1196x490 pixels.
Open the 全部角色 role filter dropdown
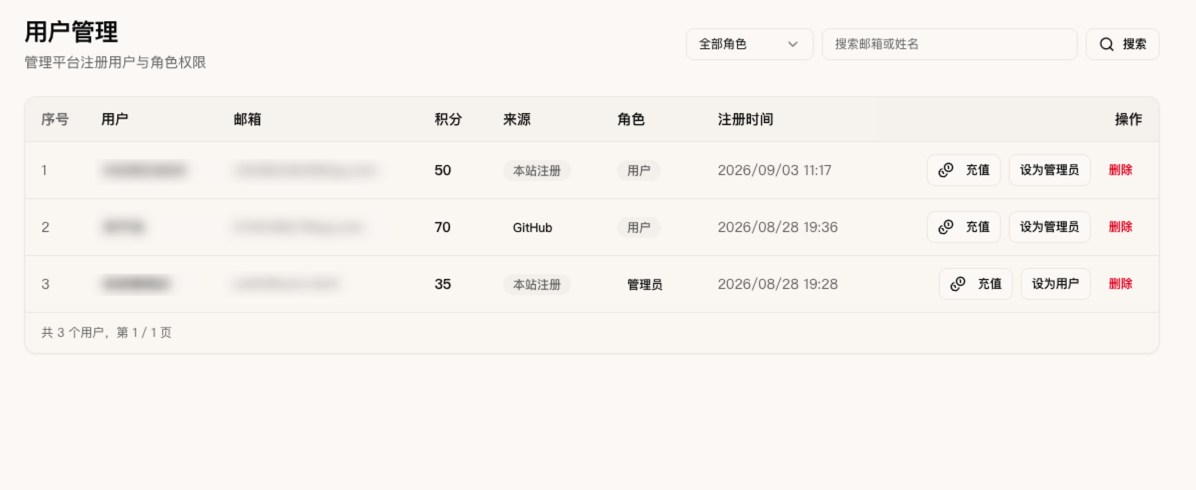click(749, 44)
